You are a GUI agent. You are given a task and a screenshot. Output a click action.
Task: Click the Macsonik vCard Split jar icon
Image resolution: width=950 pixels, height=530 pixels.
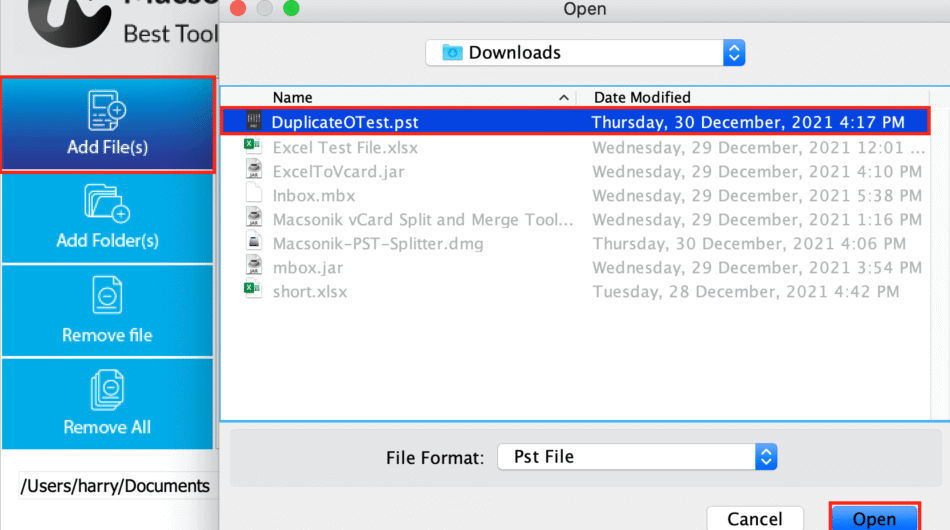[x=254, y=217]
